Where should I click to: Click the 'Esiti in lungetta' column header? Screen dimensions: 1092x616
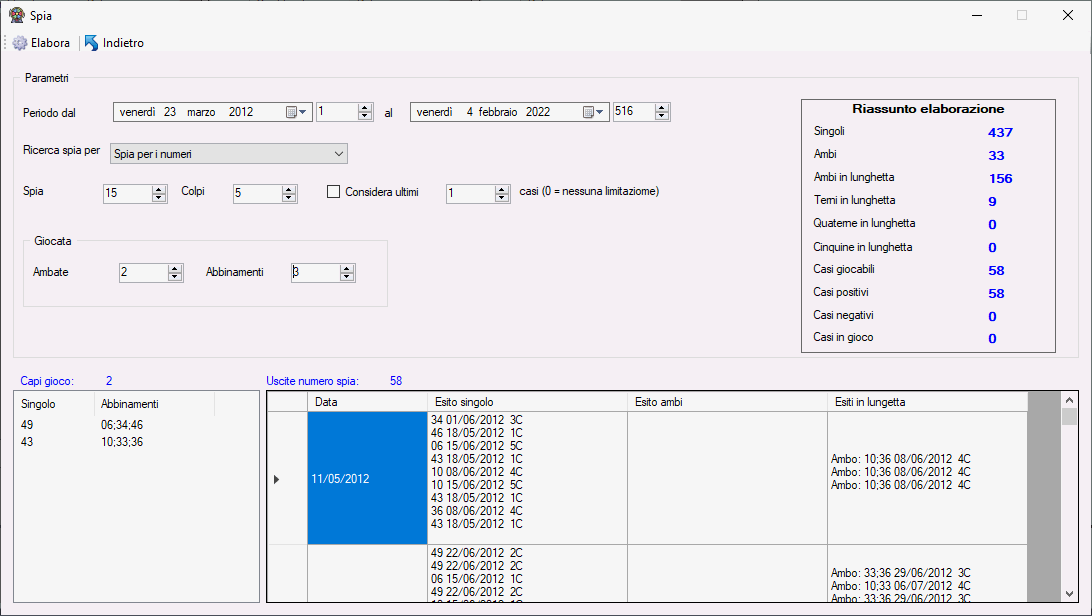pyautogui.click(x=928, y=402)
